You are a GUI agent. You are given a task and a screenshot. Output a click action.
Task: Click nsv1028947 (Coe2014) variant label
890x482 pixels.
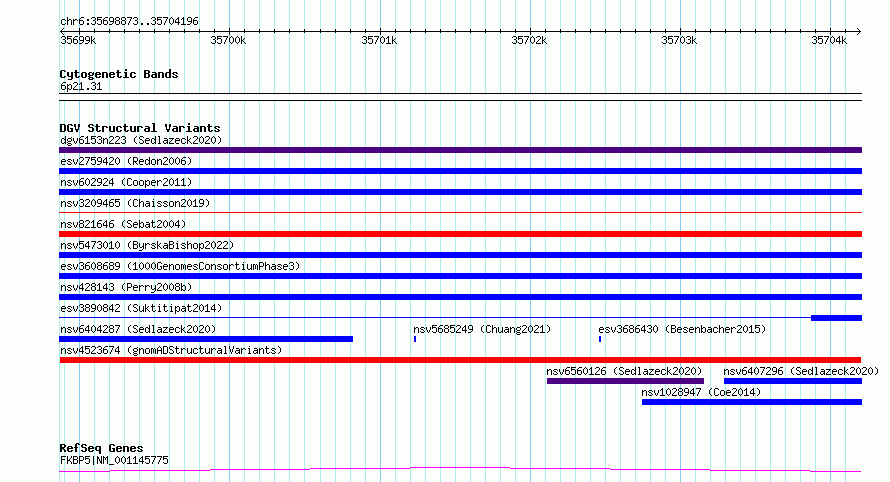701,392
